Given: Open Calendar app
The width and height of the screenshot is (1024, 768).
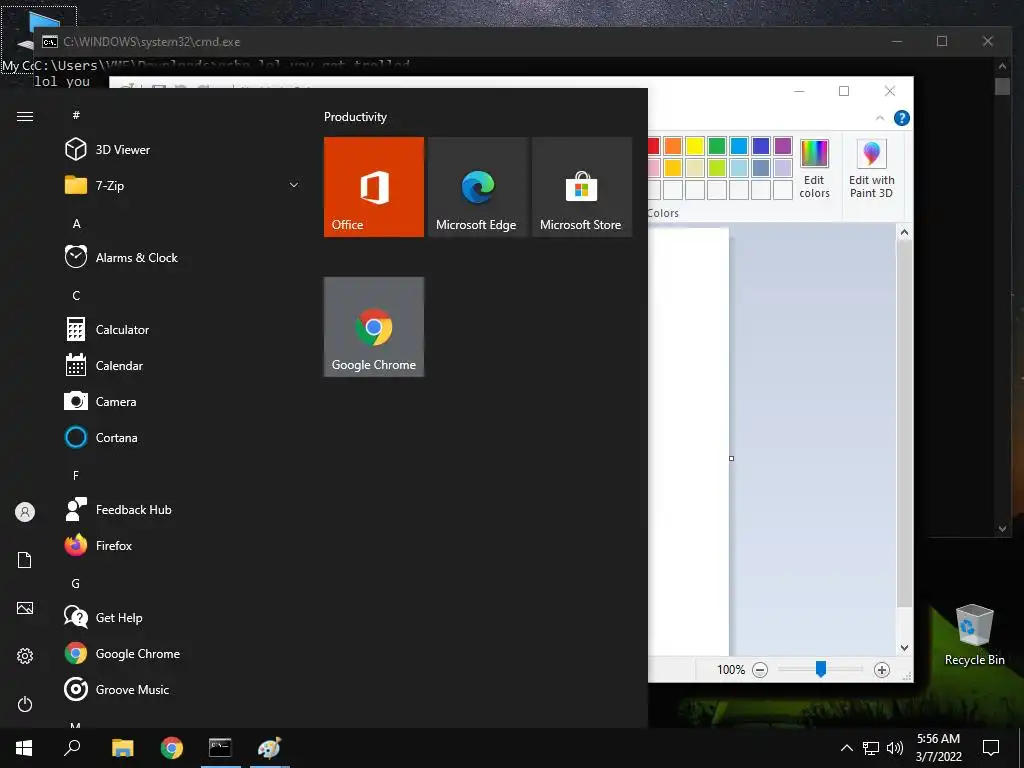Looking at the screenshot, I should pyautogui.click(x=104, y=366).
